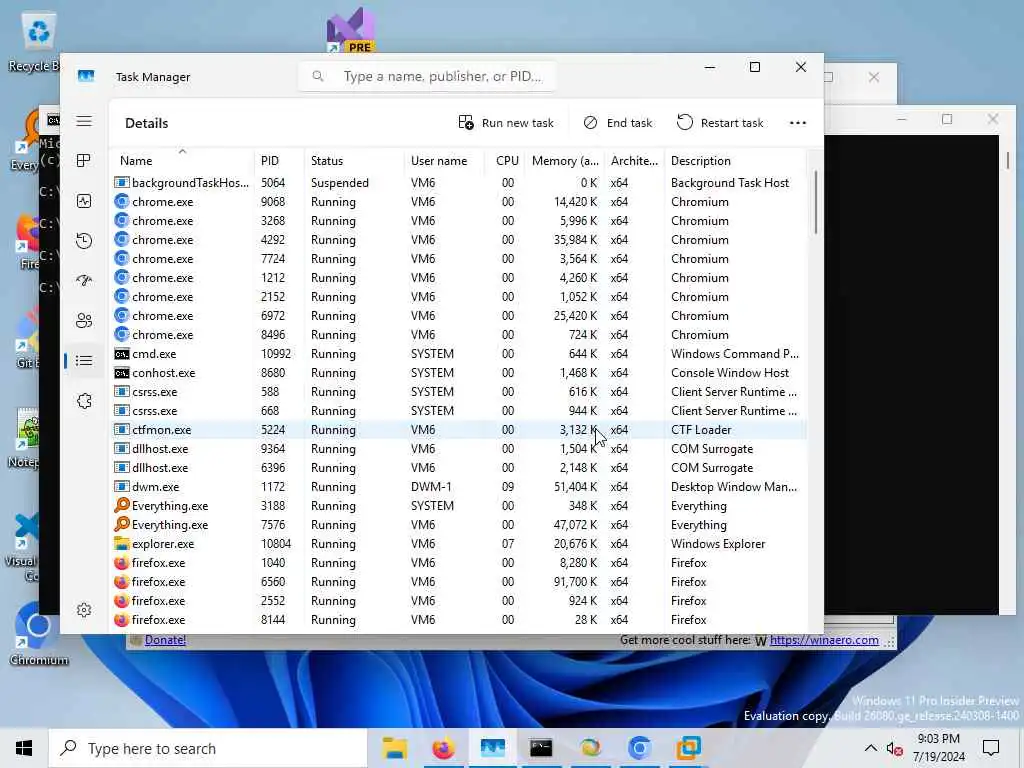
Task: Click the Suspended status cell
Action: [x=340, y=183]
